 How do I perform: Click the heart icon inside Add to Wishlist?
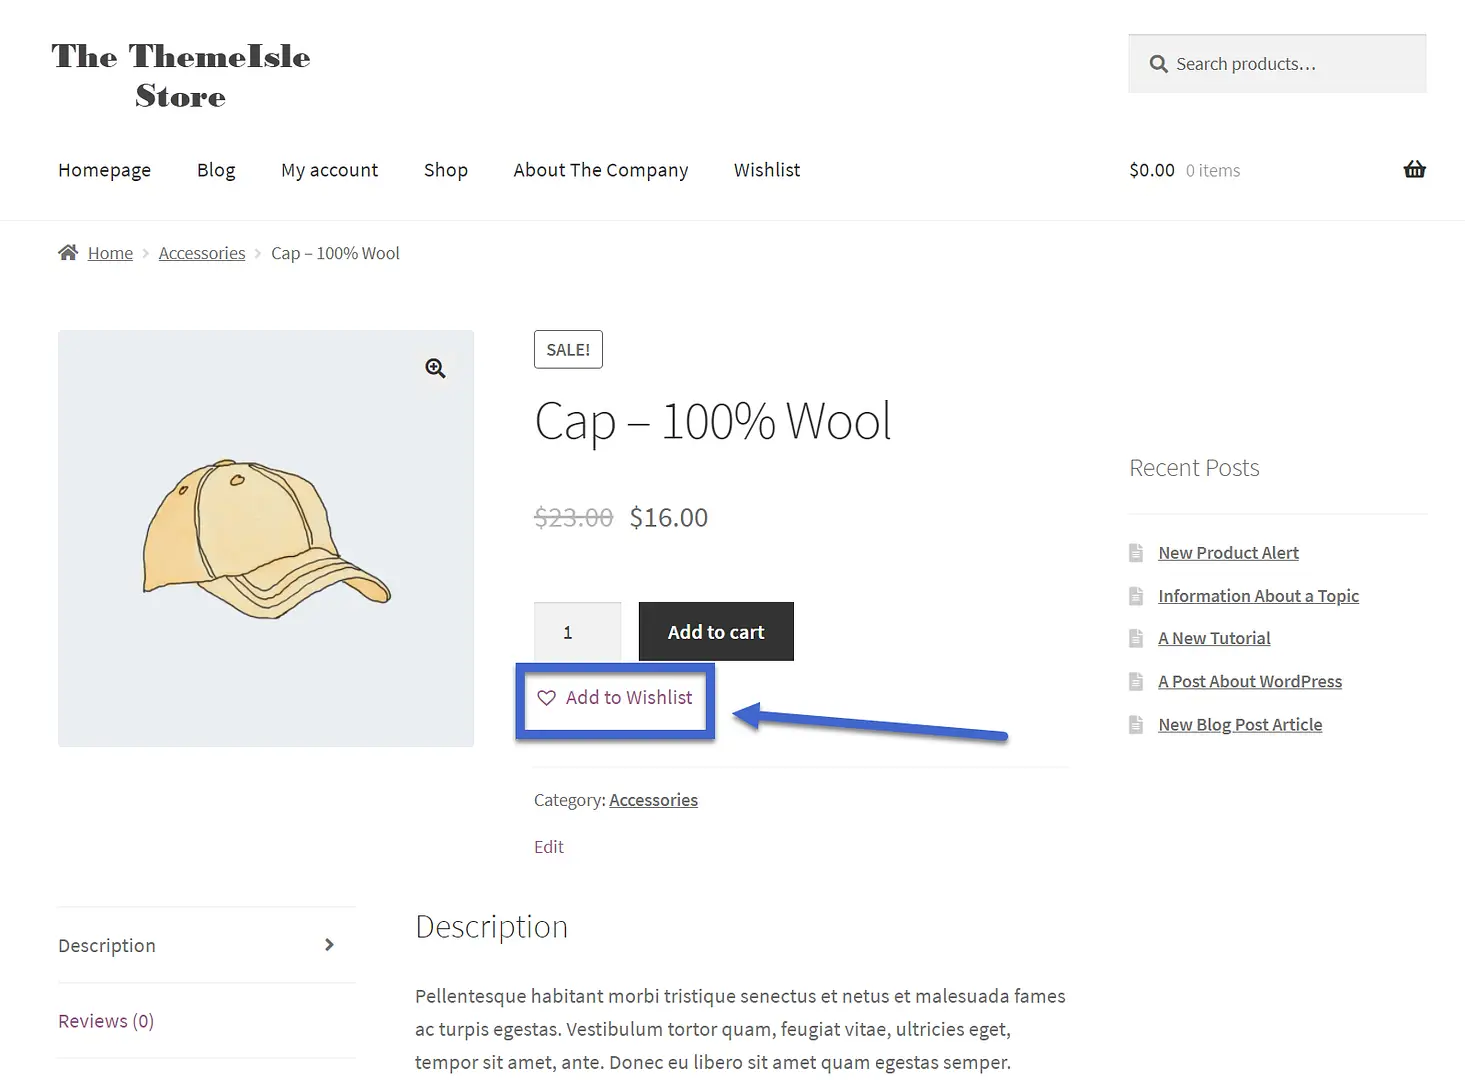546,698
